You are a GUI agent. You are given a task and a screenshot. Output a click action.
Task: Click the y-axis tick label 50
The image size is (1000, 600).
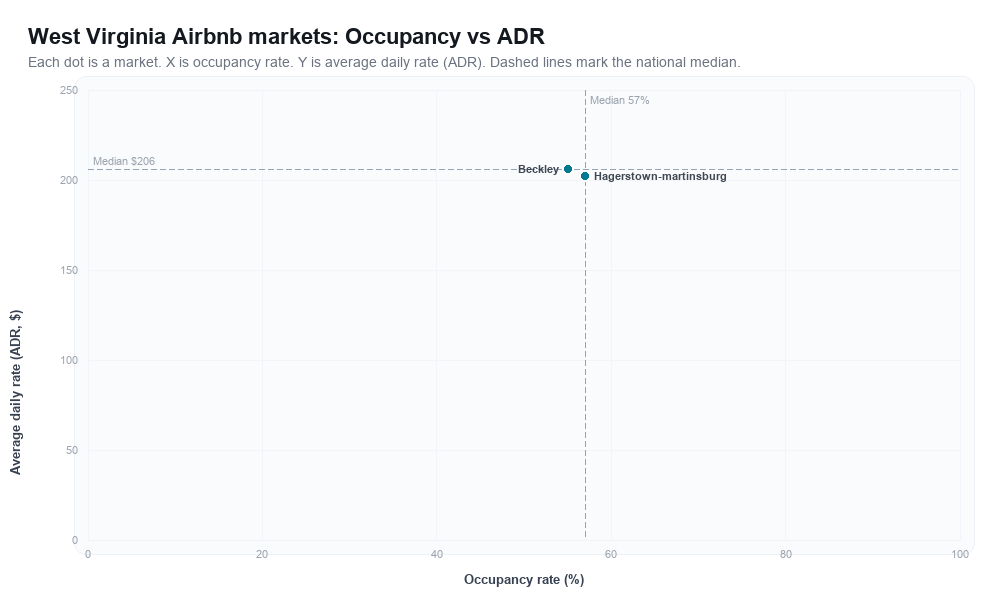click(71, 450)
